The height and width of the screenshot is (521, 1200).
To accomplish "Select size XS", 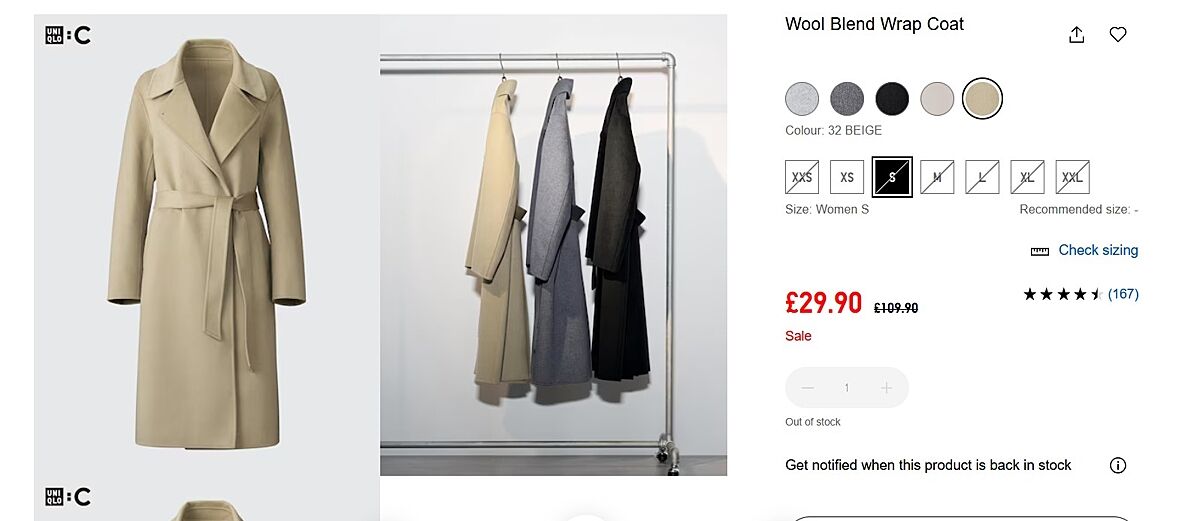I will [847, 177].
